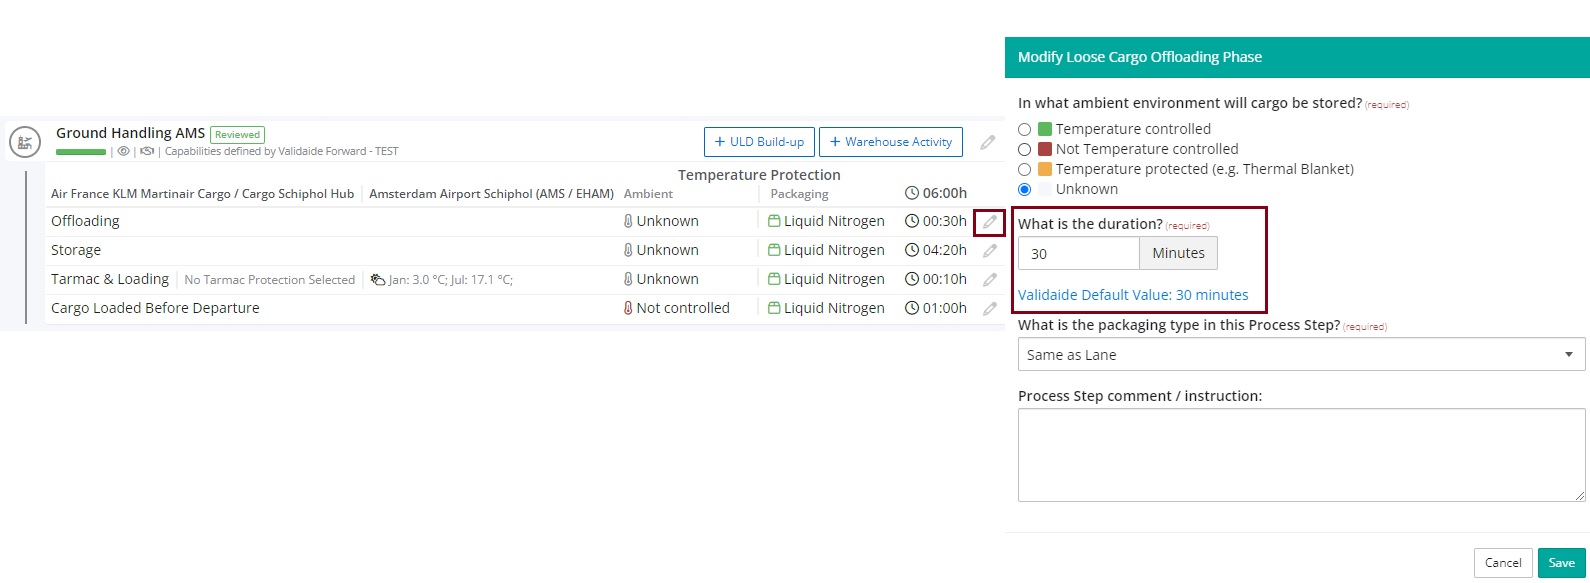Click packaging icon in Cargo Loaded row
Viewport: 1590px width, 583px height.
coord(774,308)
